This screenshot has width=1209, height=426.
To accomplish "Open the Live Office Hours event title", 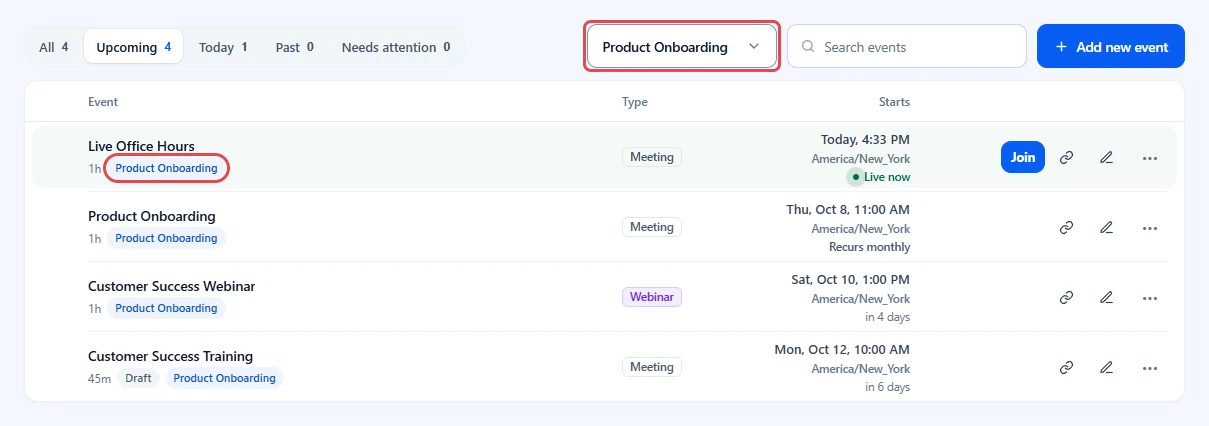I will pyautogui.click(x=141, y=147).
